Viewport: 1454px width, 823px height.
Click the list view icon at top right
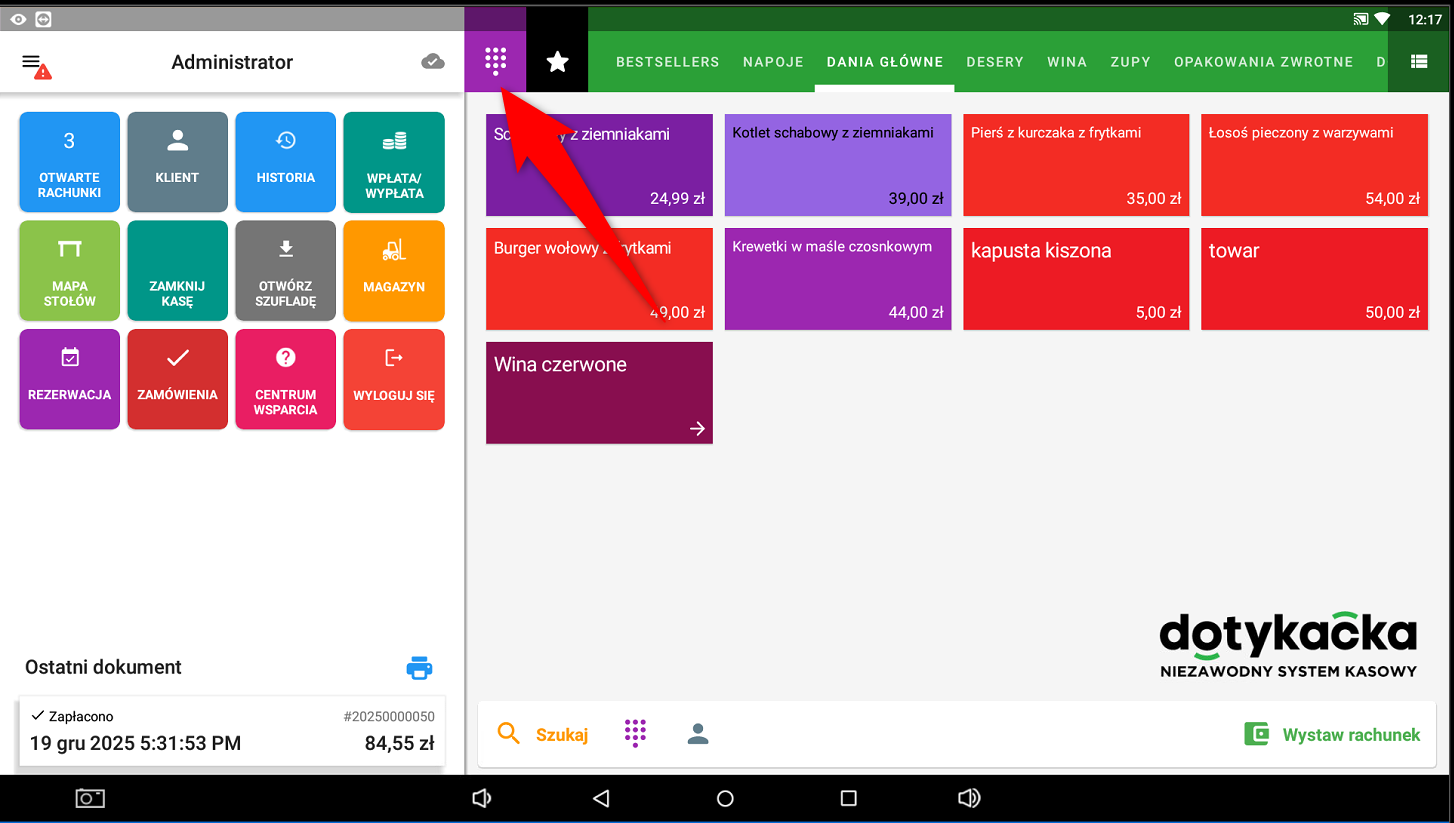(x=1418, y=62)
